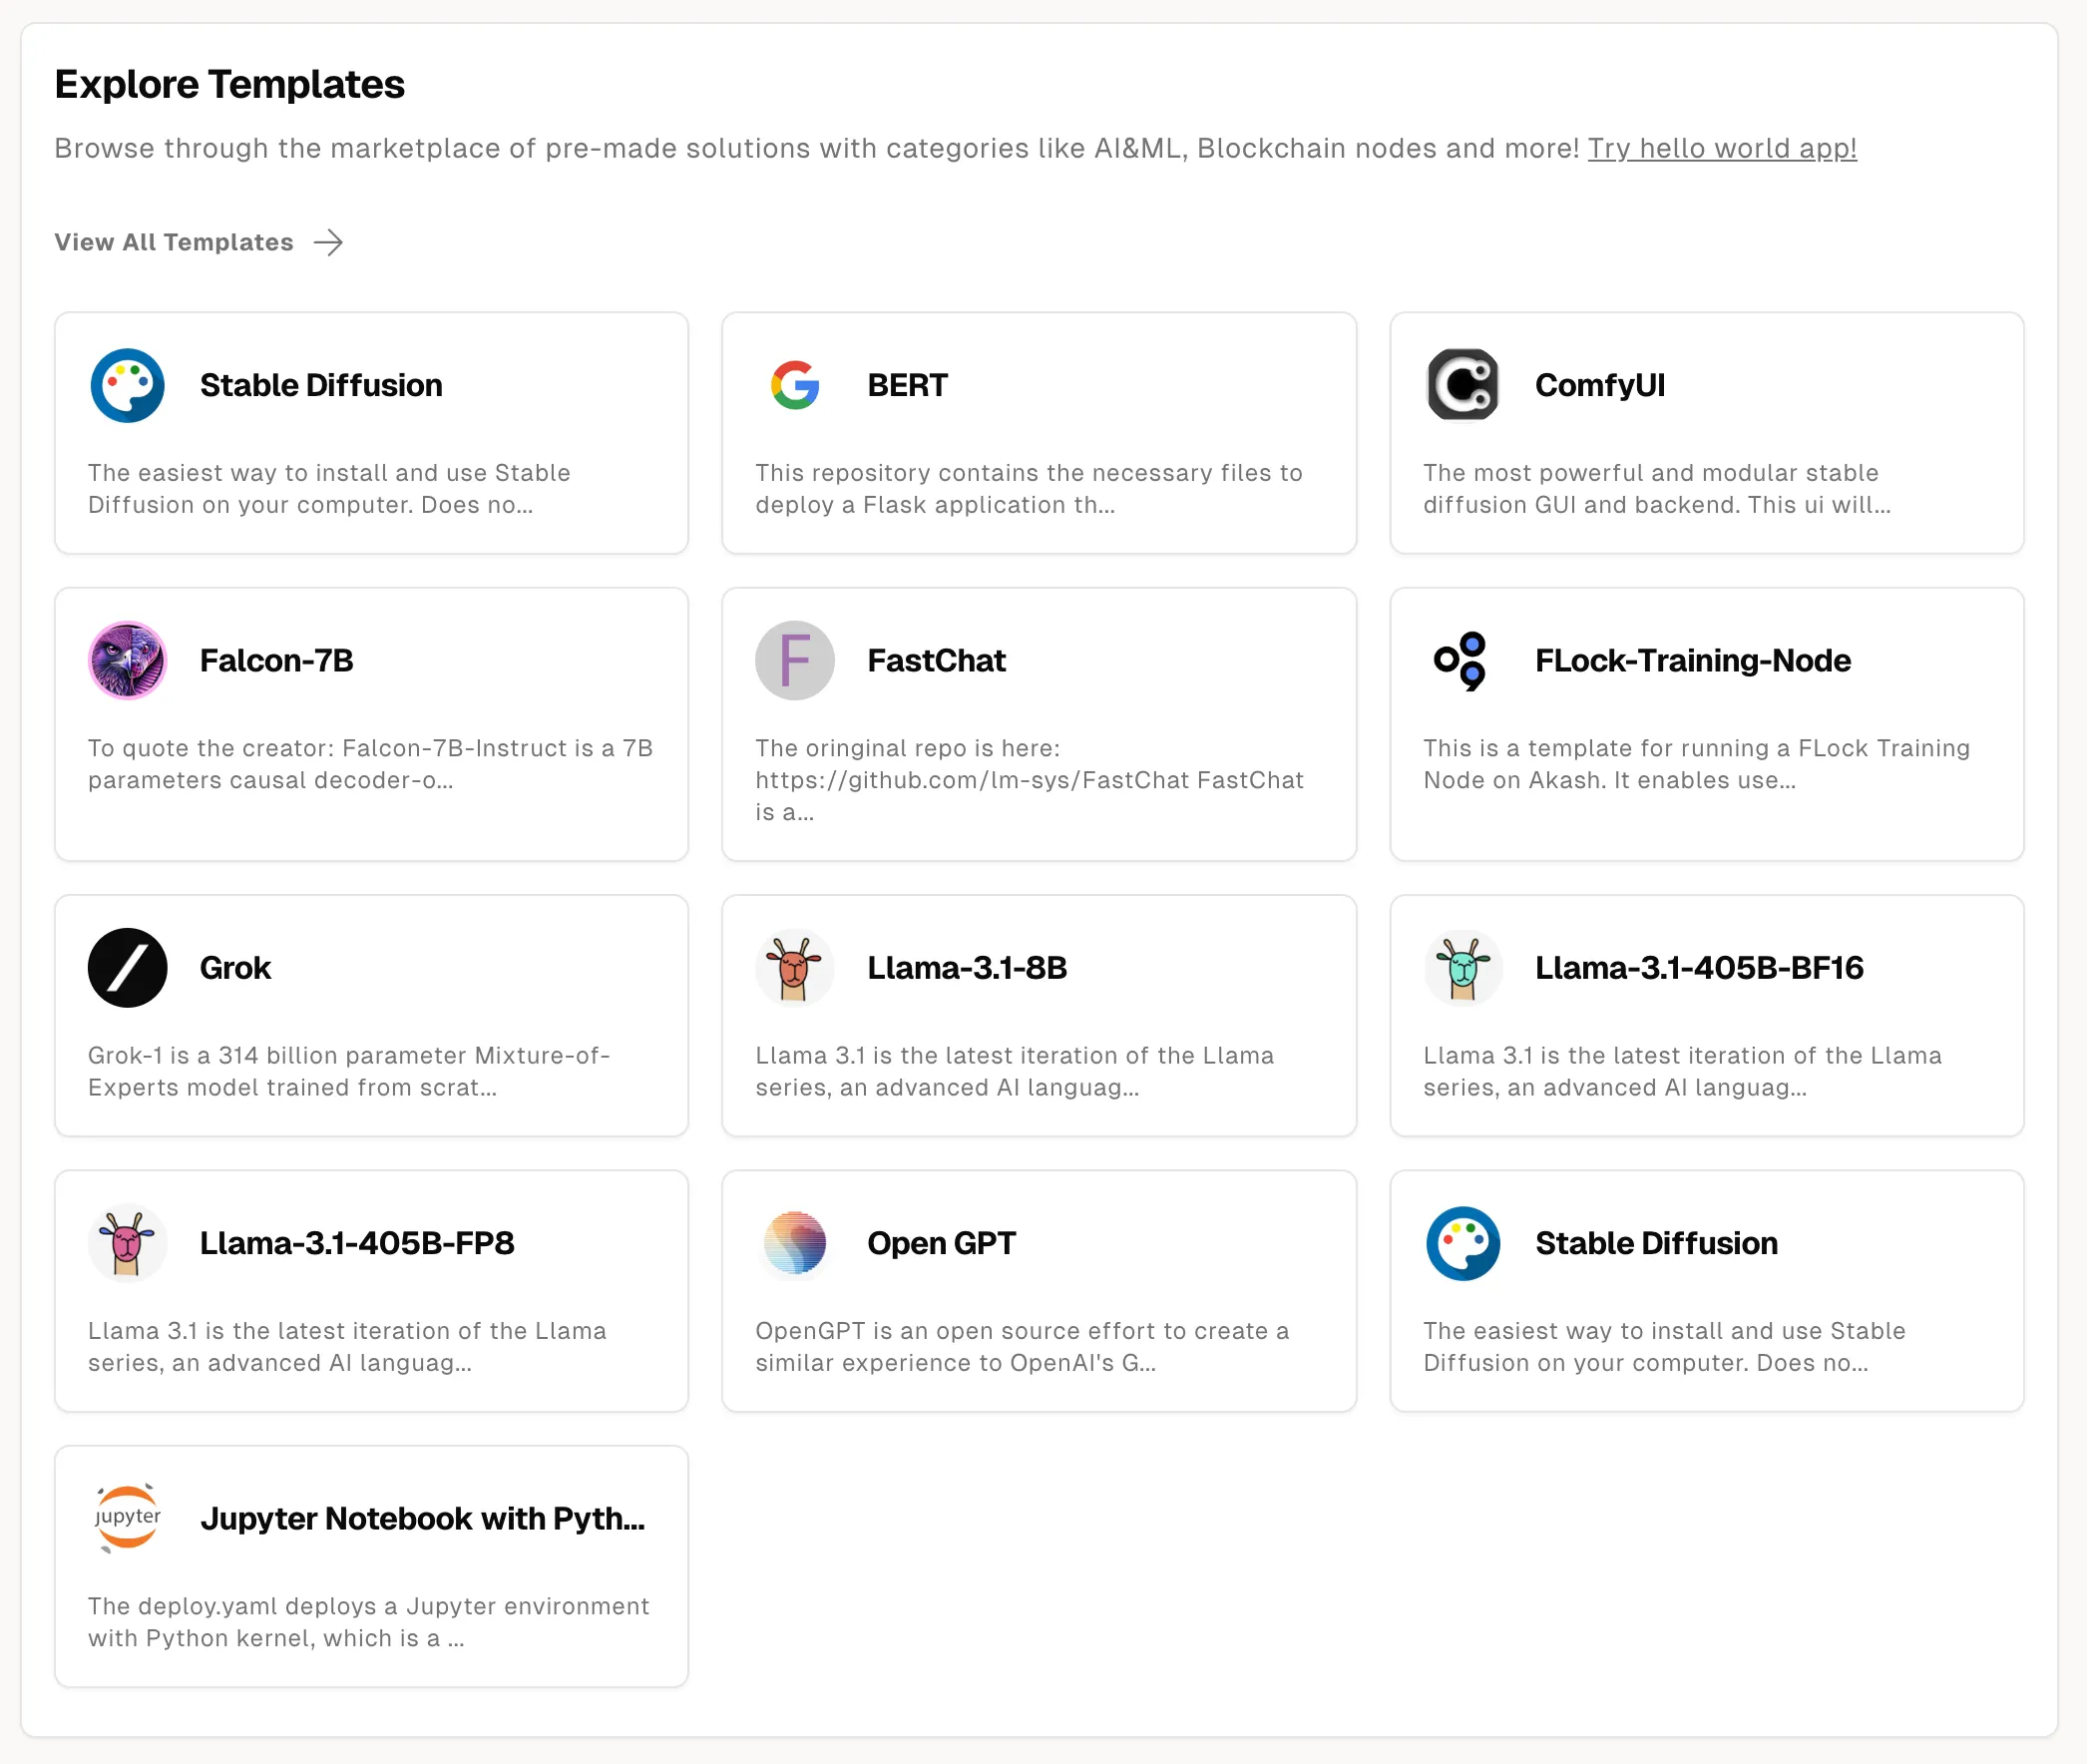The image size is (2087, 1764).
Task: Click the Grok slash logo
Action: tap(127, 967)
